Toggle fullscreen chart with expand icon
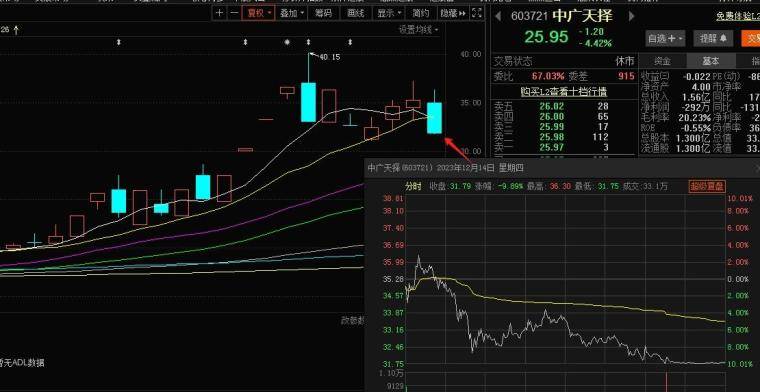Viewport: 760px width, 392px height. pos(477,13)
